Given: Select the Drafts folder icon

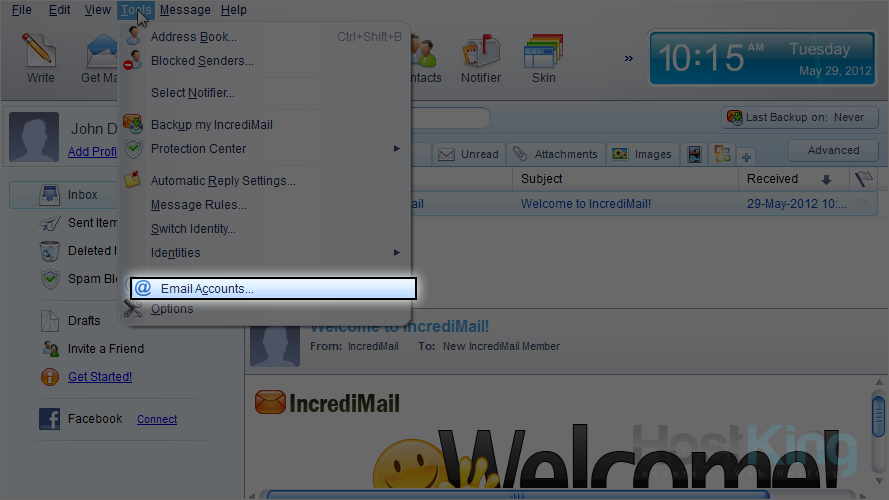Looking at the screenshot, I should 50,321.
